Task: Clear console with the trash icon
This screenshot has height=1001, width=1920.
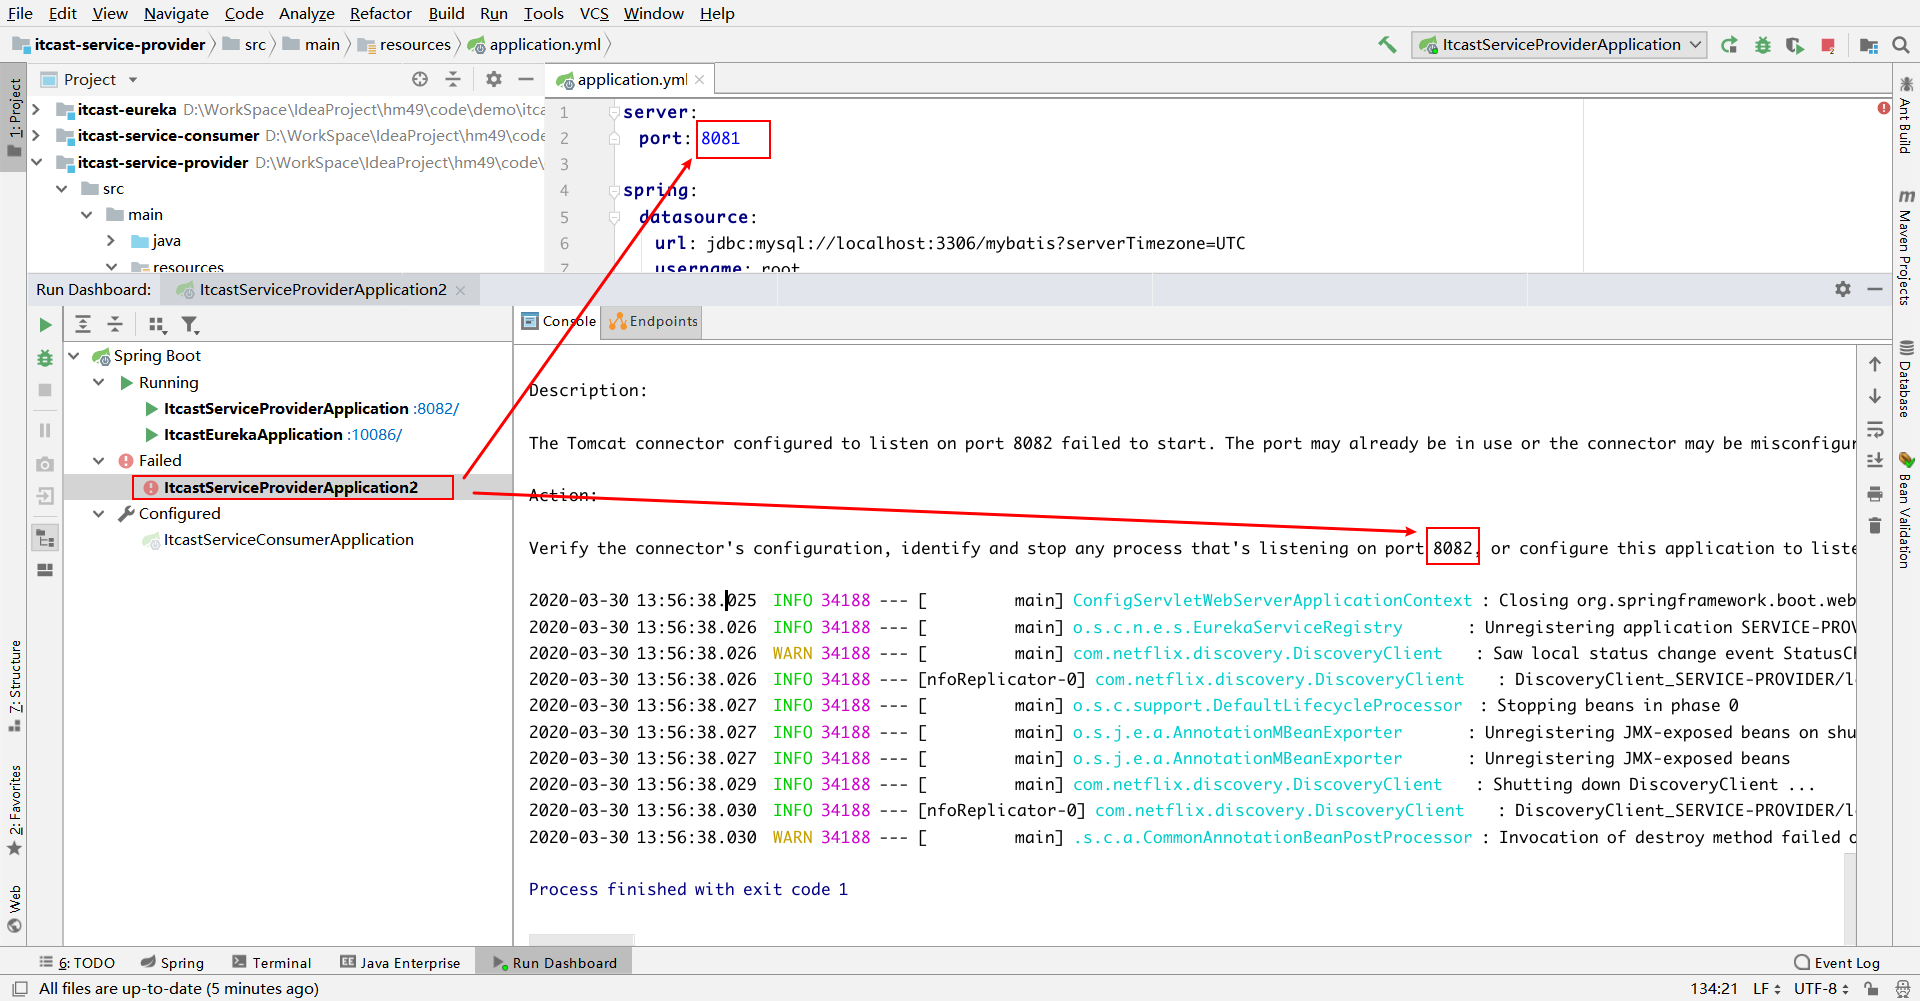Action: [1875, 526]
